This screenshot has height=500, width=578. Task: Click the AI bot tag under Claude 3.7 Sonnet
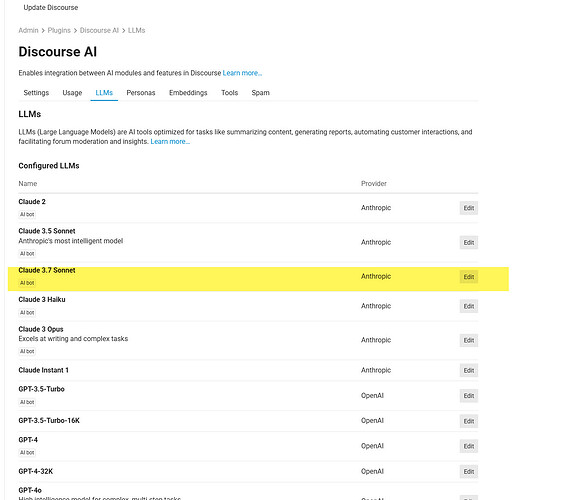click(27, 283)
